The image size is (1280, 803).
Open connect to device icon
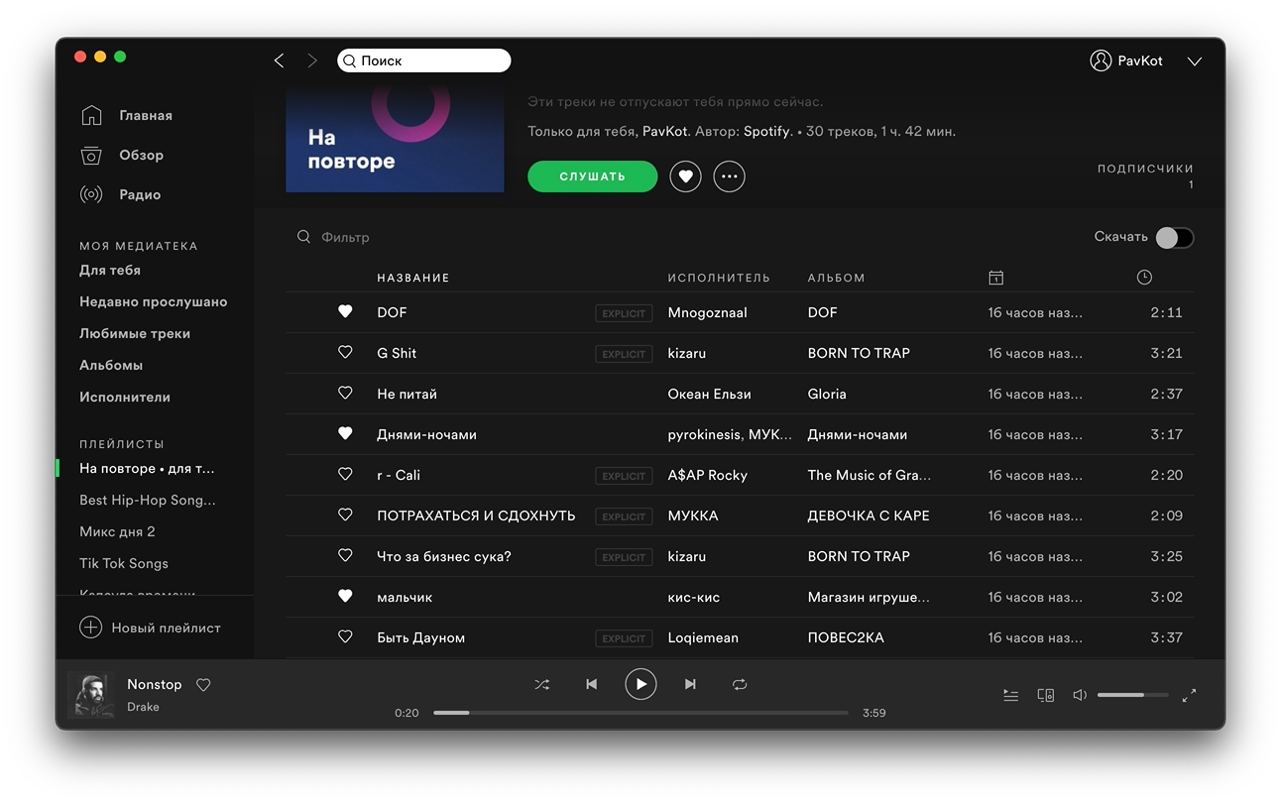coord(1046,695)
